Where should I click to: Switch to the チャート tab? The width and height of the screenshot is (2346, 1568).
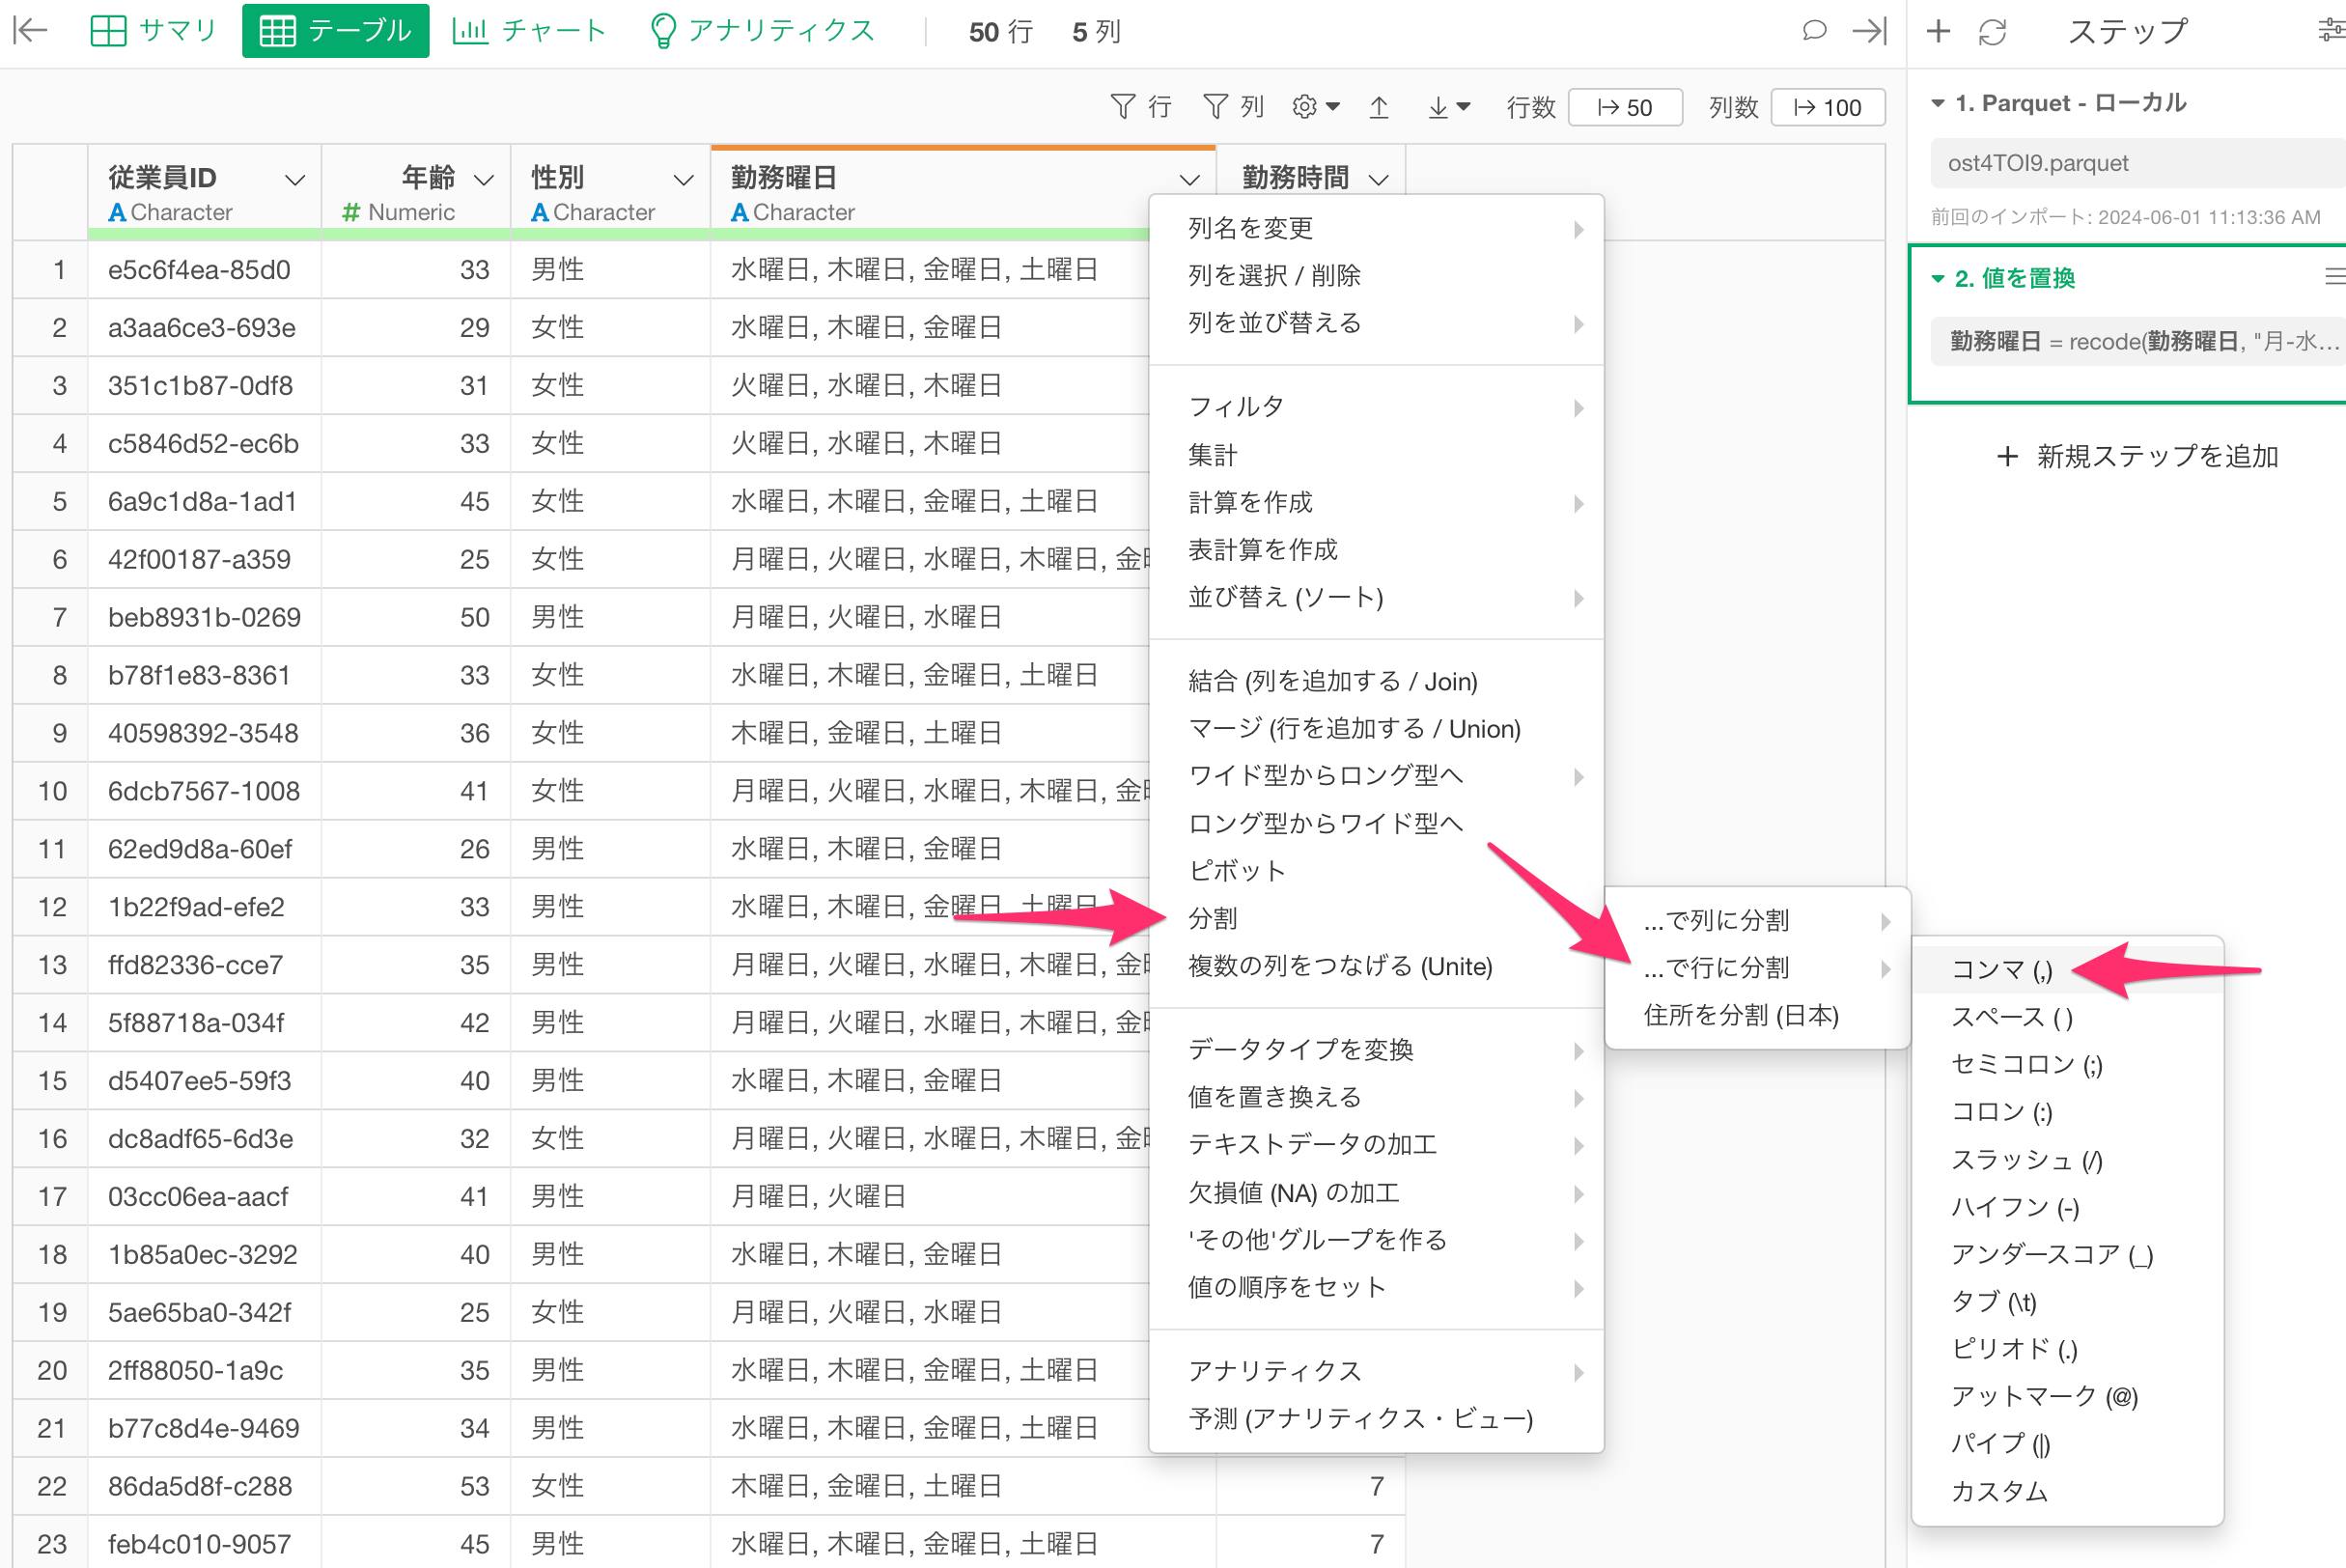(x=530, y=31)
